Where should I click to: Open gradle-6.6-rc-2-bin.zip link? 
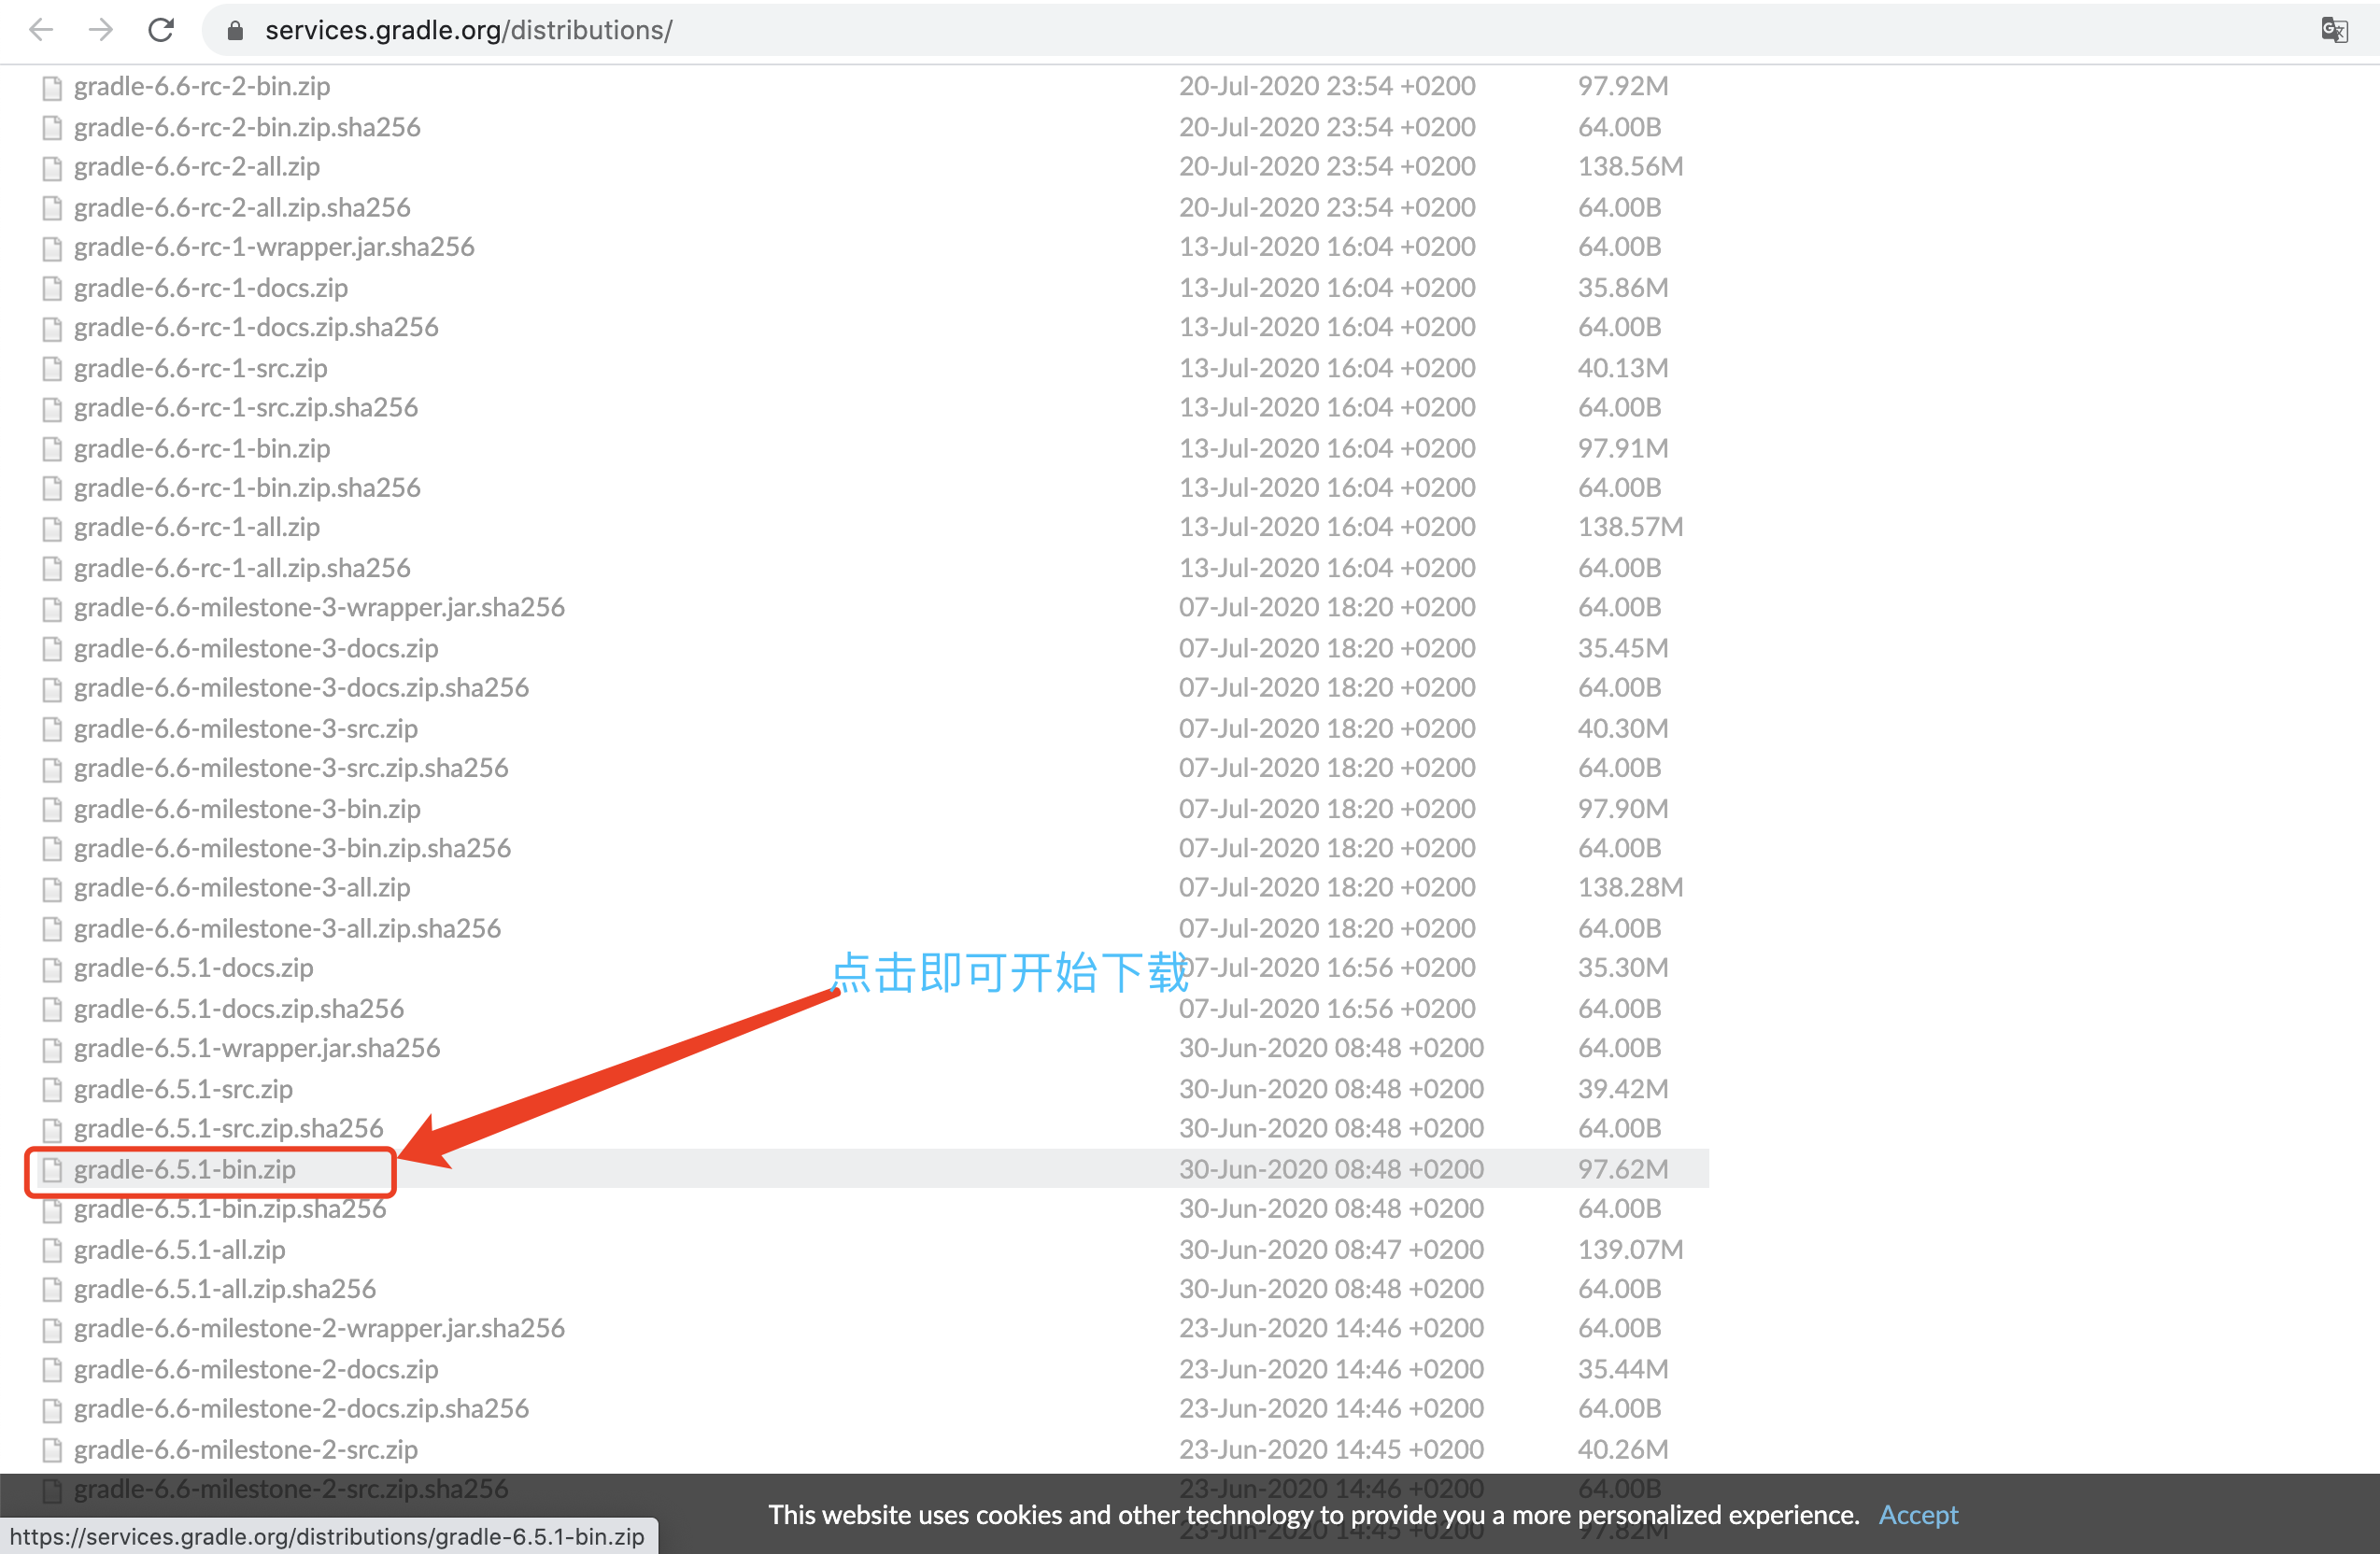coord(202,86)
